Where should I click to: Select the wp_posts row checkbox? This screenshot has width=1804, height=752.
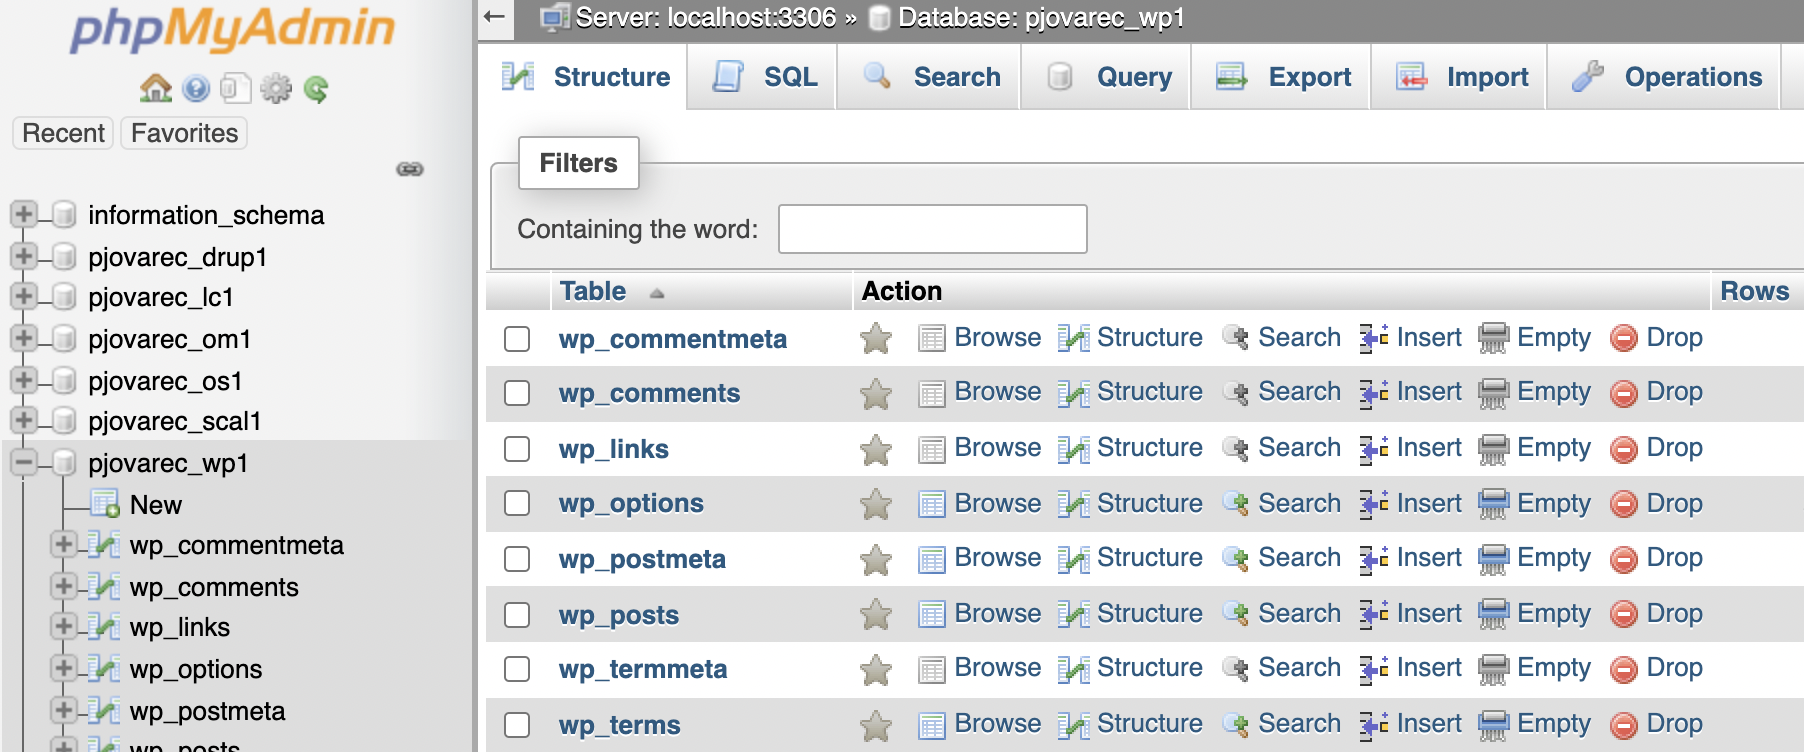517,615
